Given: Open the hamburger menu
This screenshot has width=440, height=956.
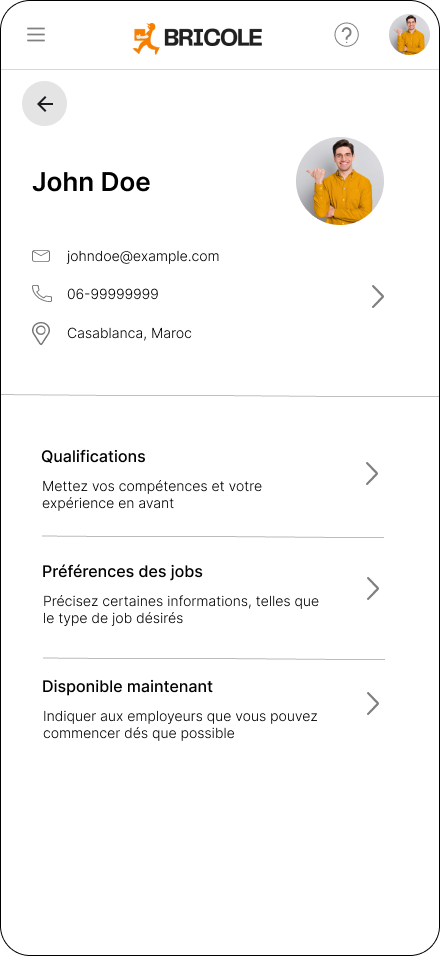Looking at the screenshot, I should [x=36, y=35].
